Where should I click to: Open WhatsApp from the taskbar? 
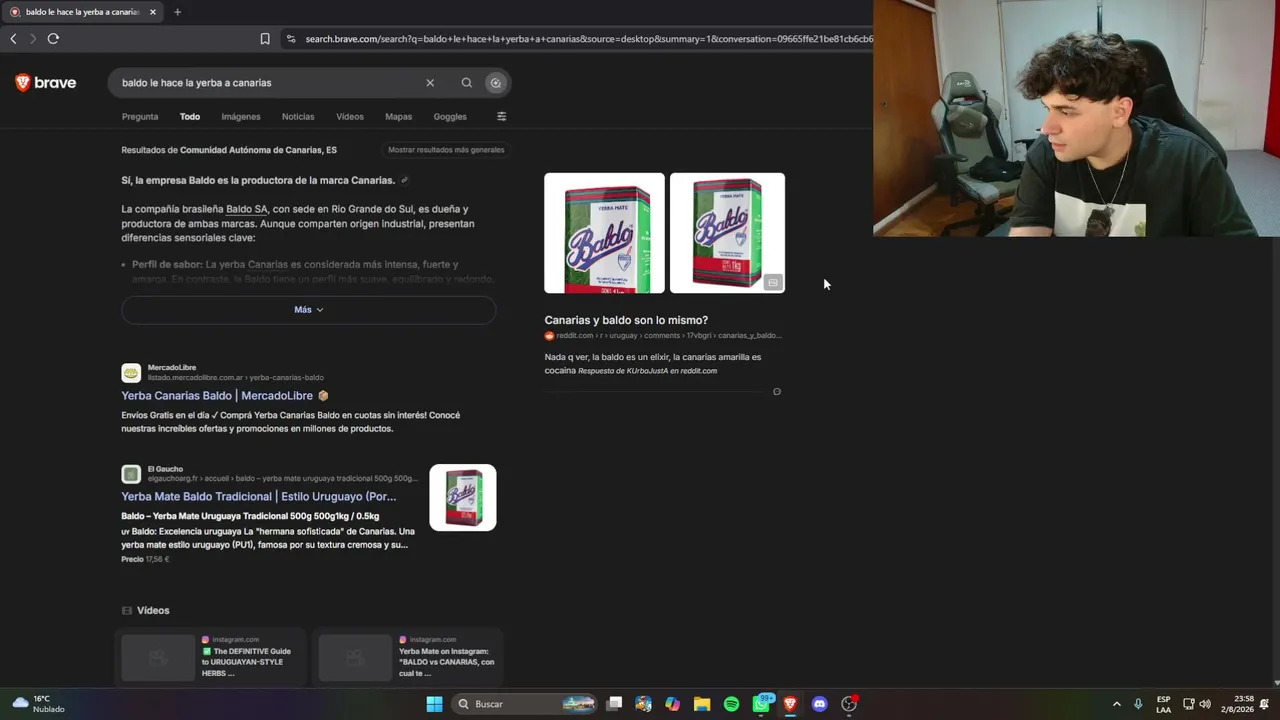[x=761, y=704]
